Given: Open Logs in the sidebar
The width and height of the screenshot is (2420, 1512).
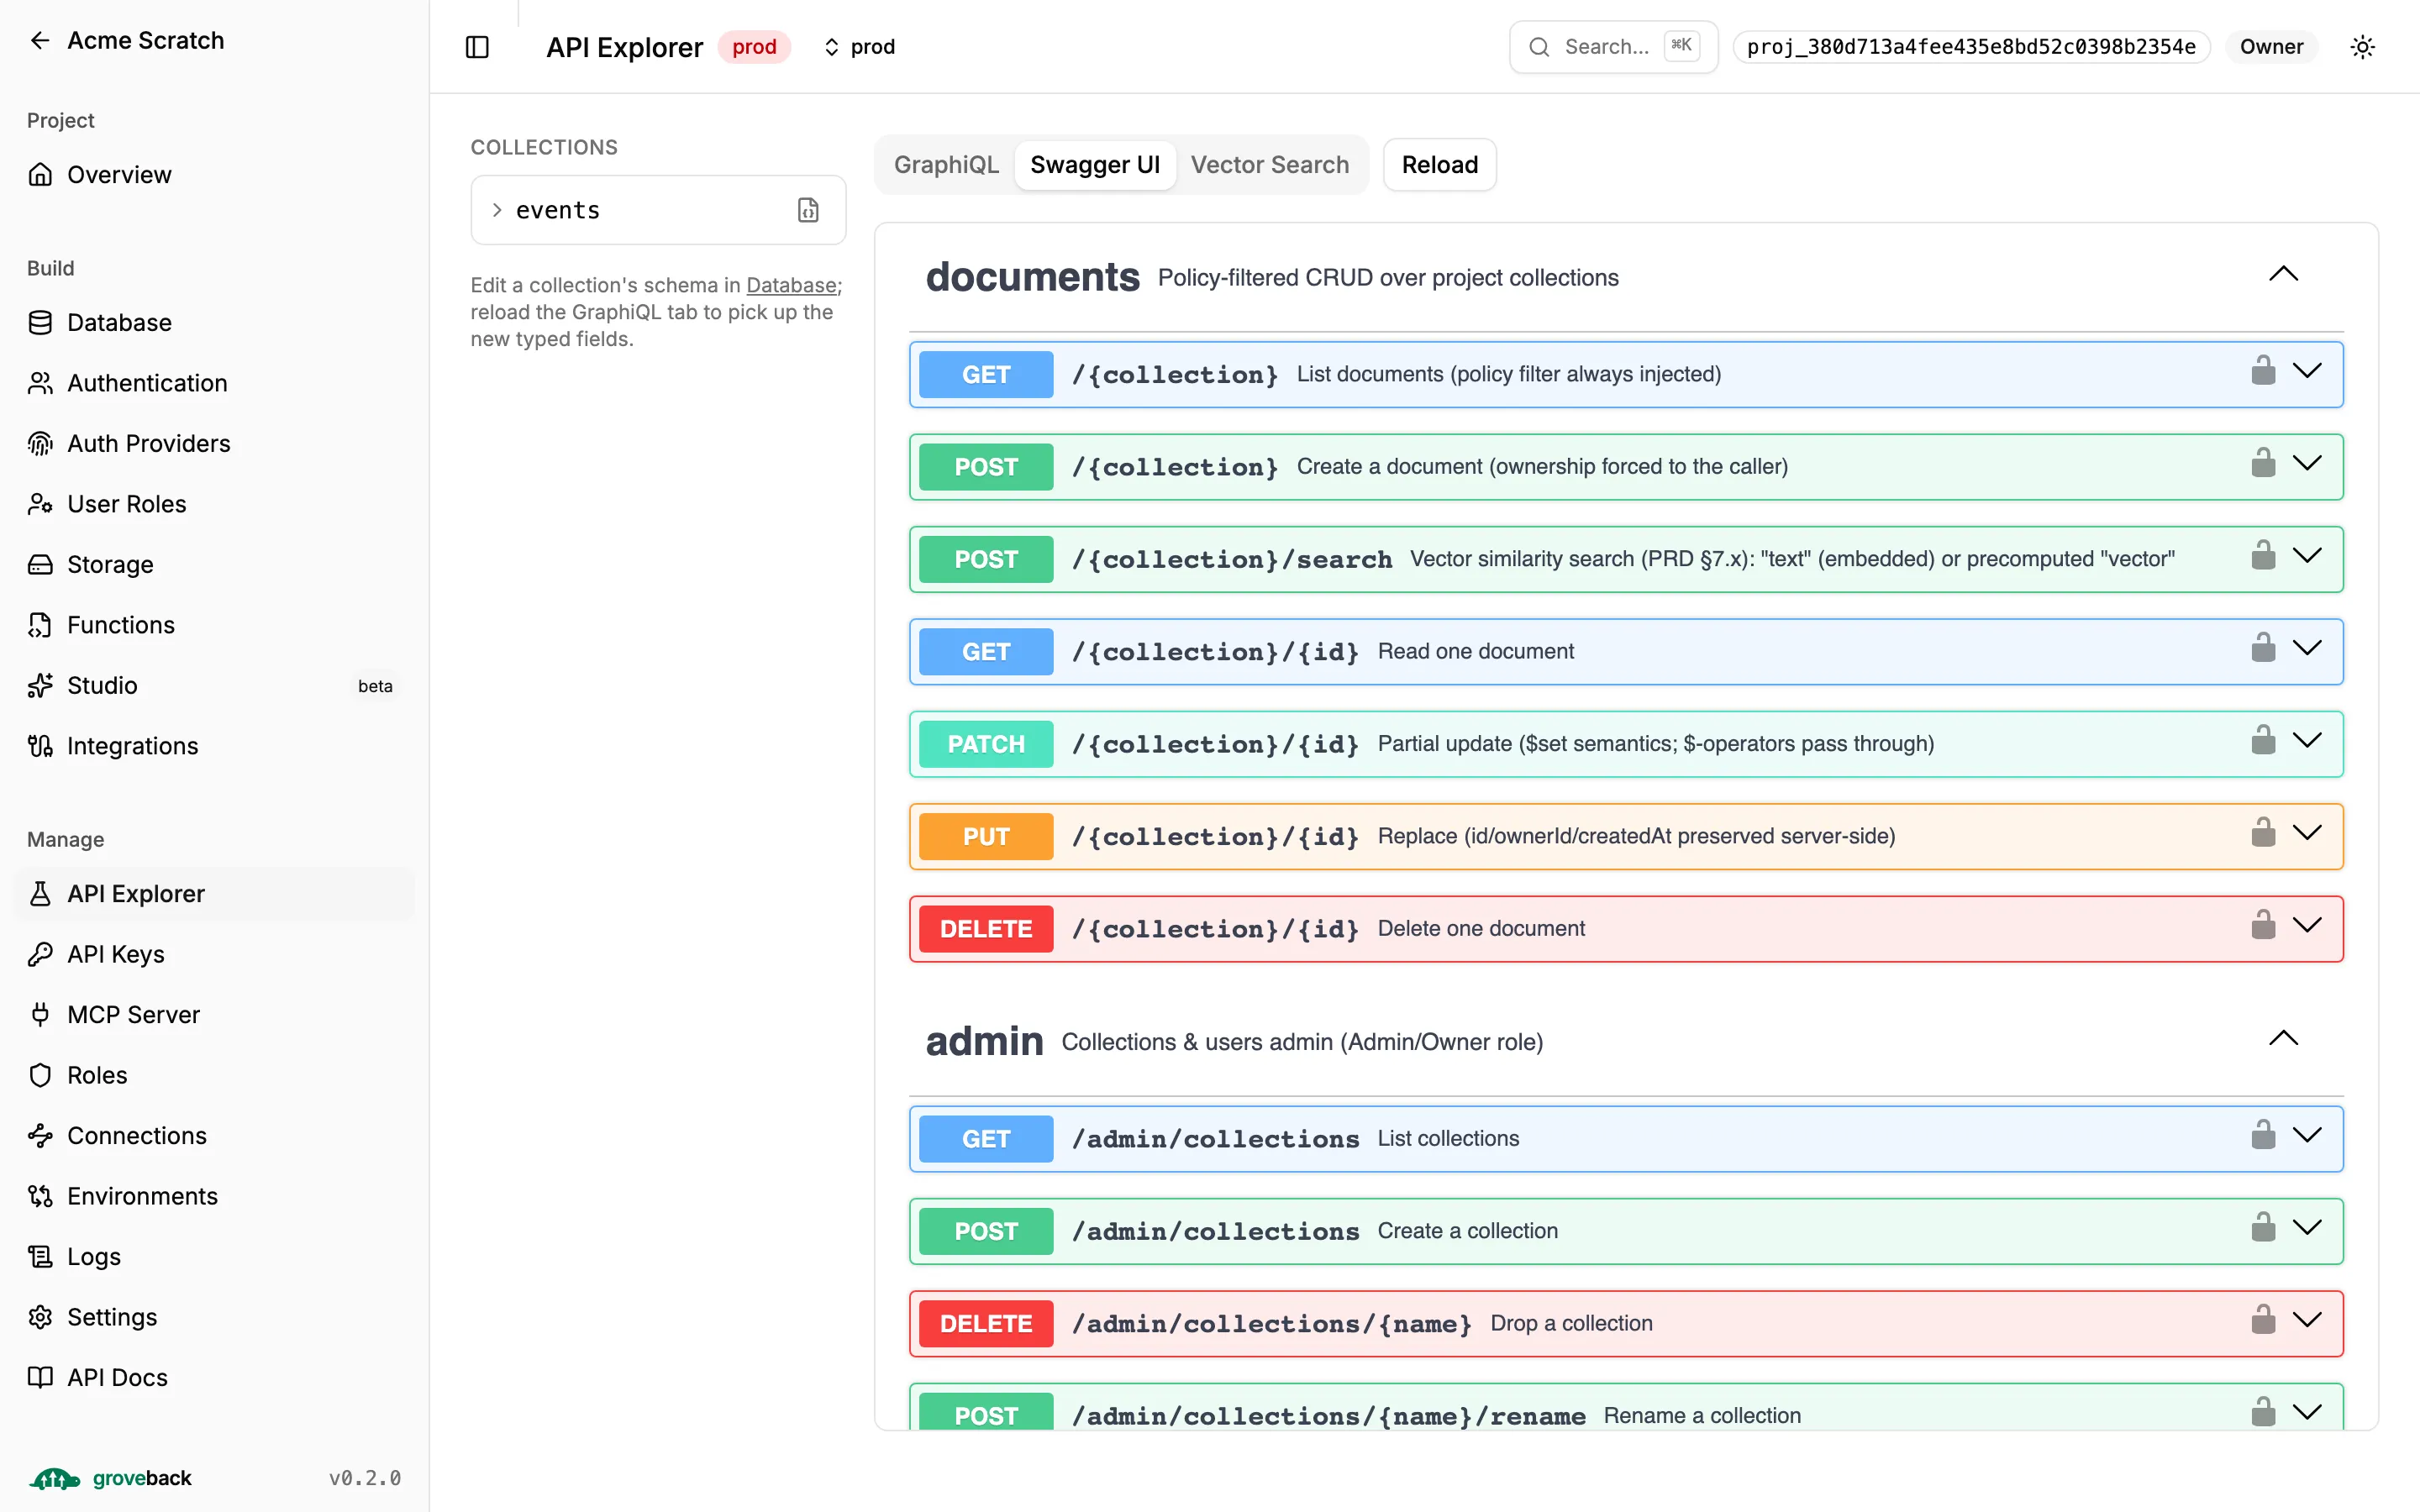Looking at the screenshot, I should point(214,1256).
